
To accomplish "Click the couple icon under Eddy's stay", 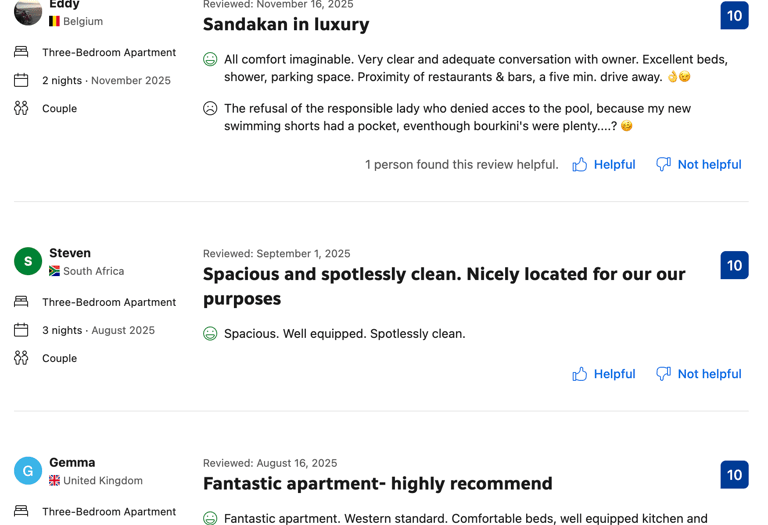I will tap(21, 108).
